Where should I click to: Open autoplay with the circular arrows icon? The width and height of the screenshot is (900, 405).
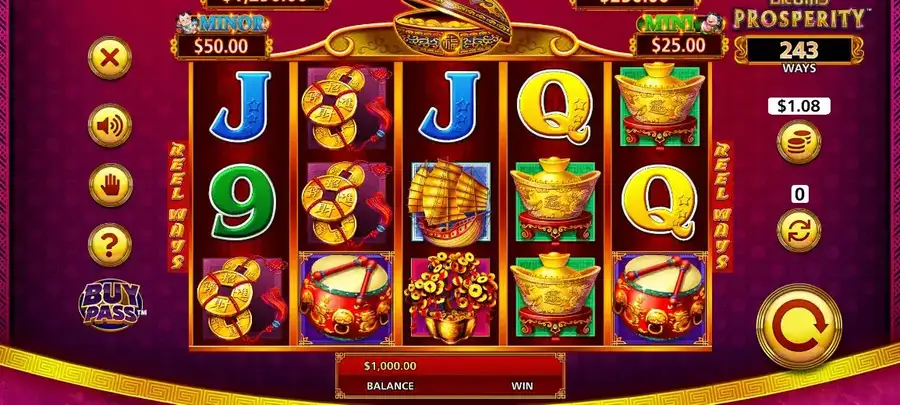click(x=798, y=230)
